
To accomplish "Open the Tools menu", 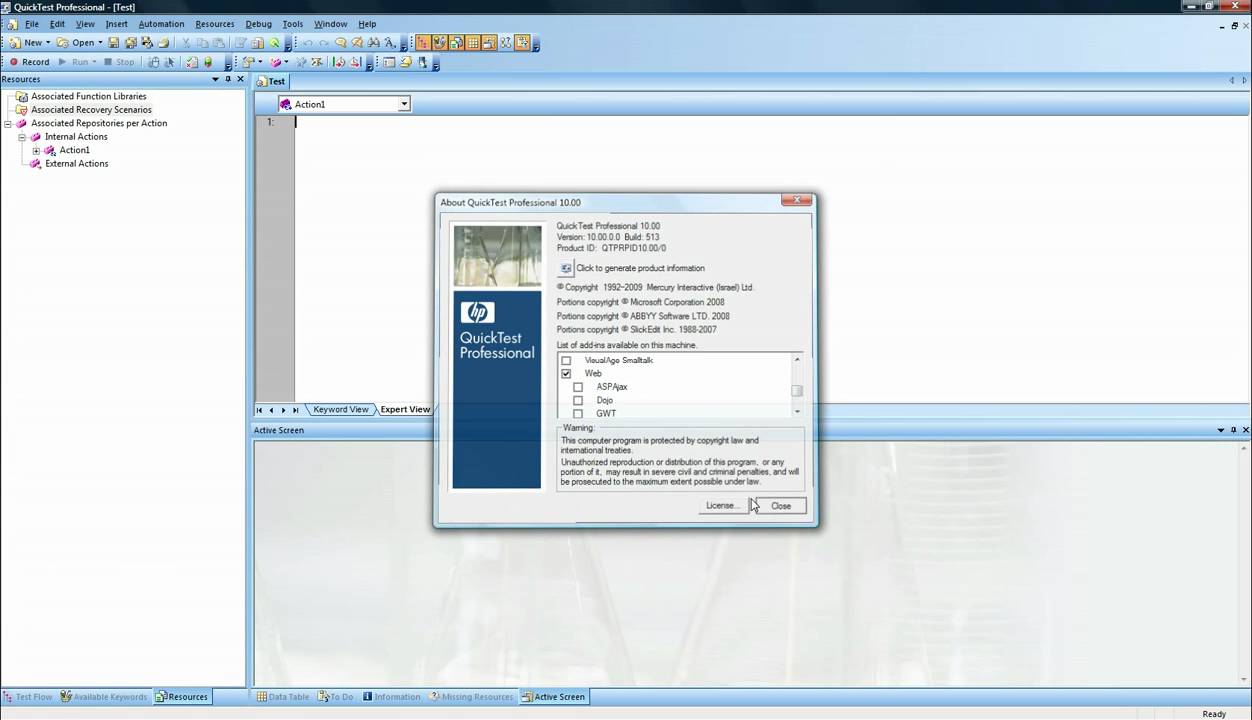I will (292, 24).
